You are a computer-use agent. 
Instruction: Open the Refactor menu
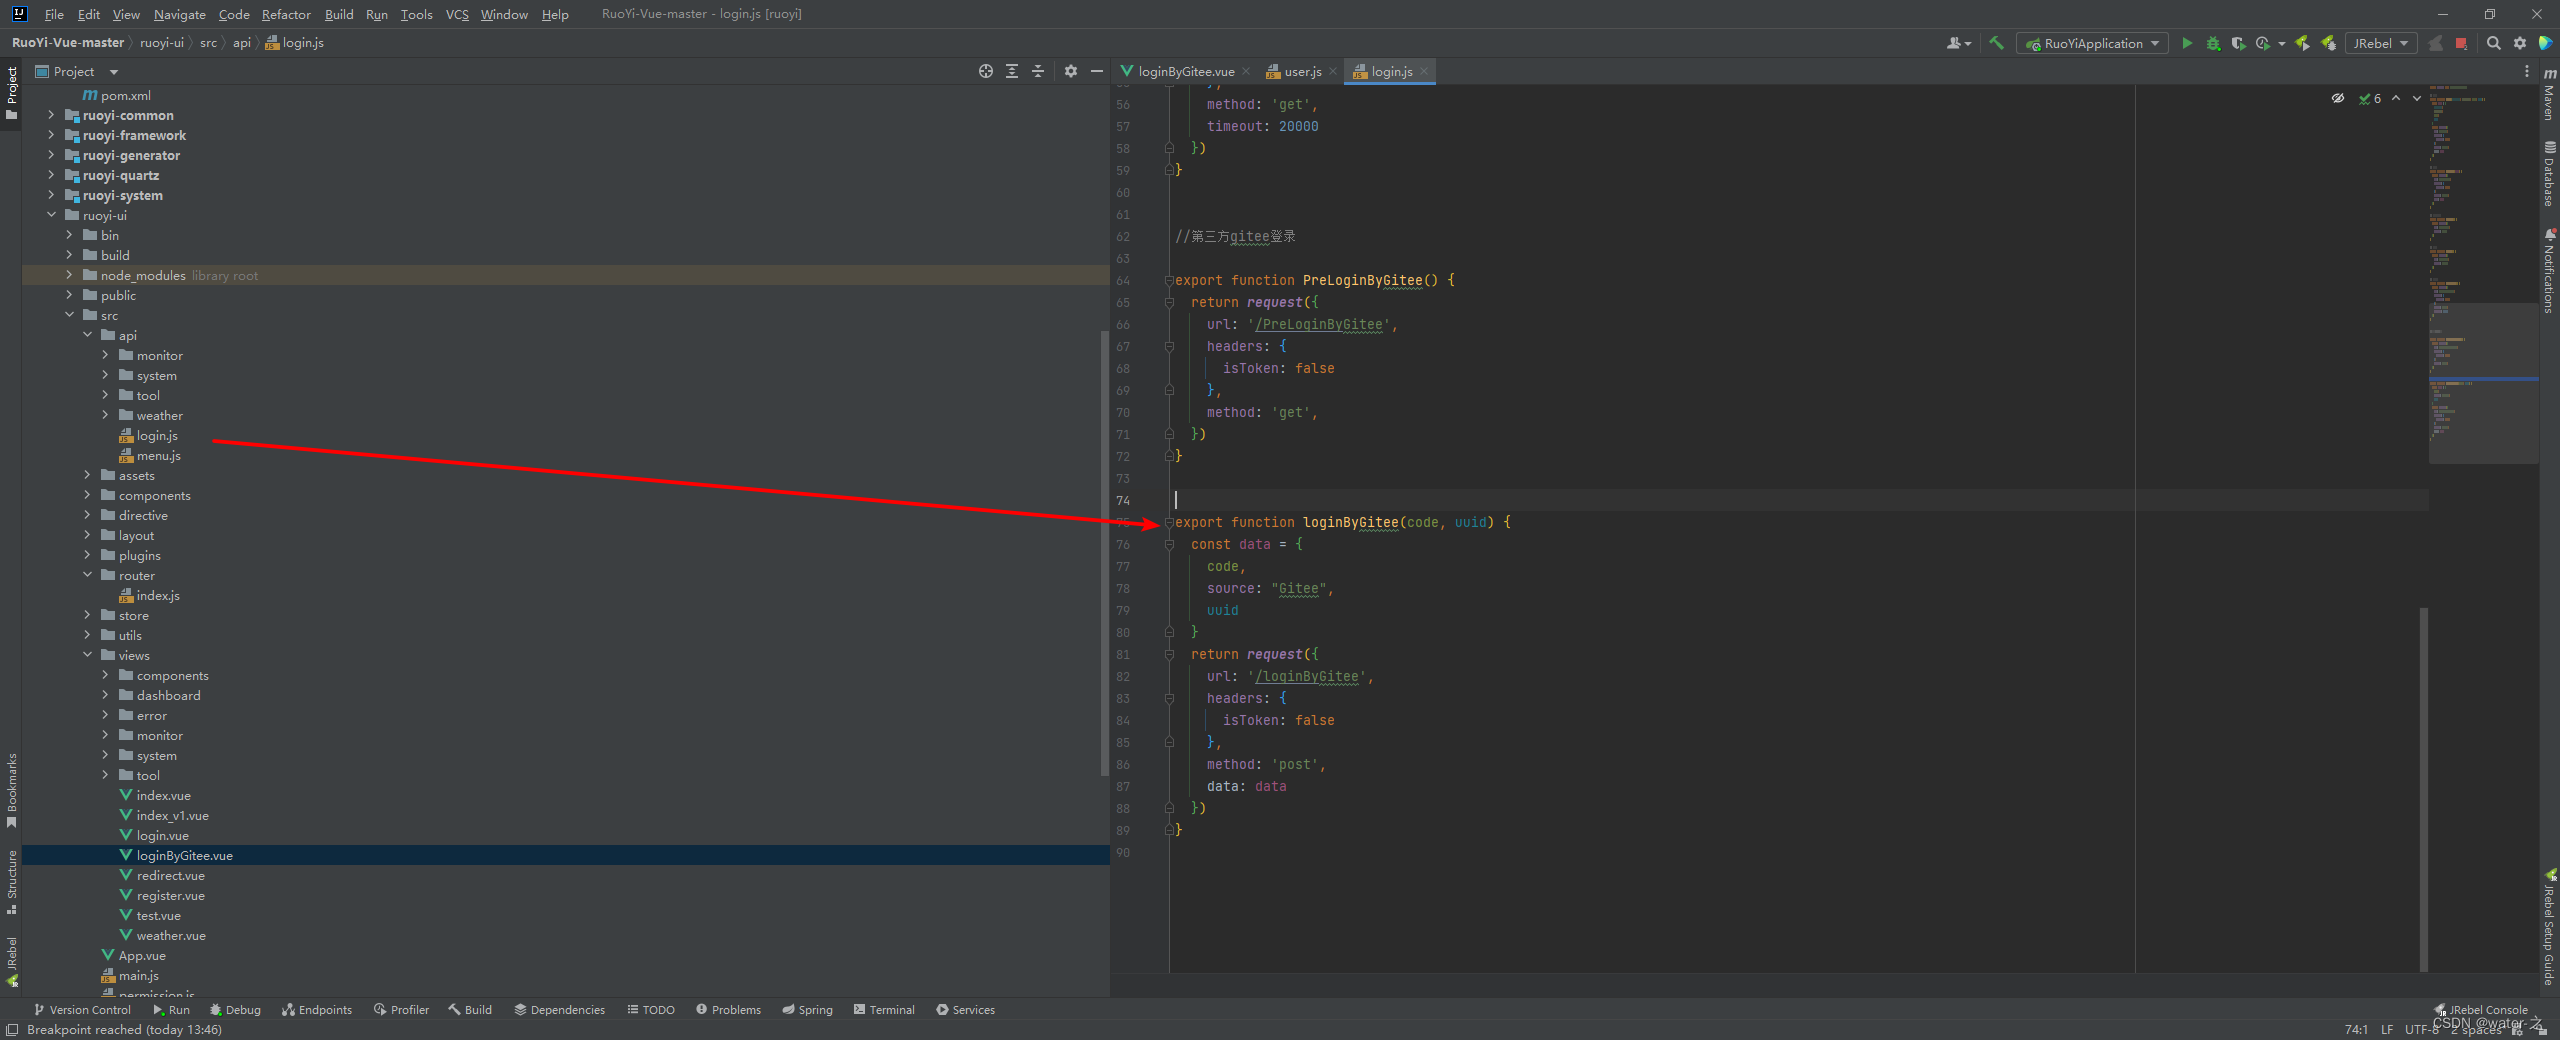(286, 14)
